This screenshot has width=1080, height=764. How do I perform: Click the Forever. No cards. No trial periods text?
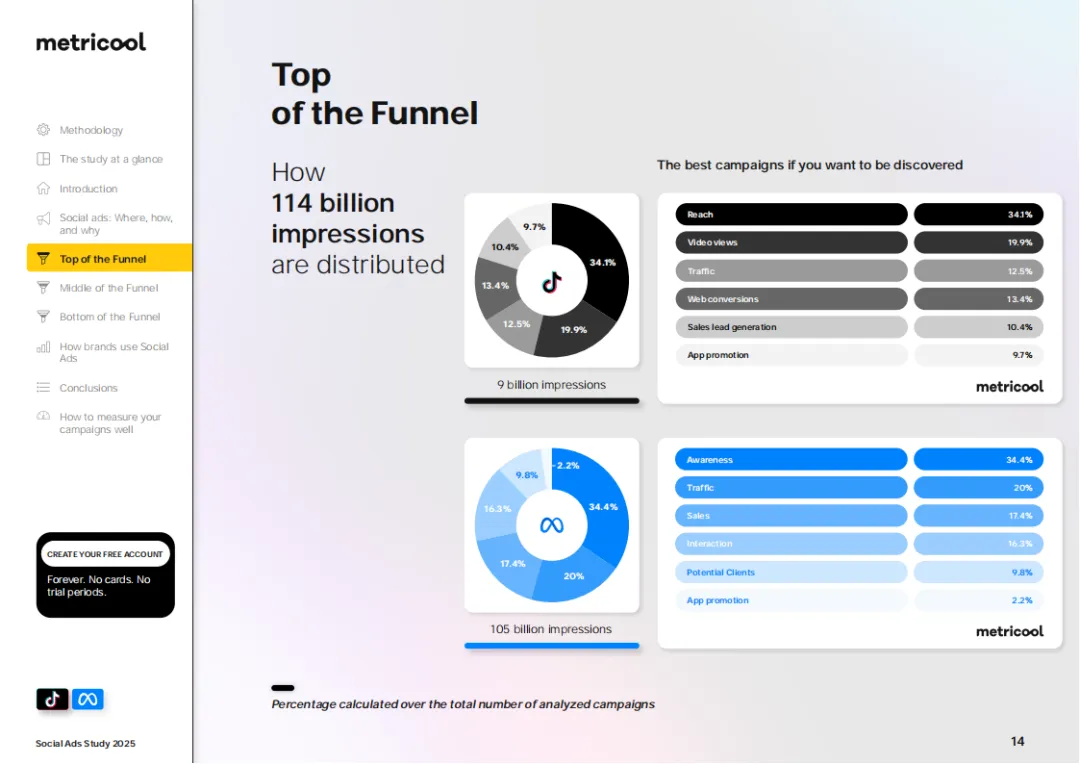click(98, 586)
